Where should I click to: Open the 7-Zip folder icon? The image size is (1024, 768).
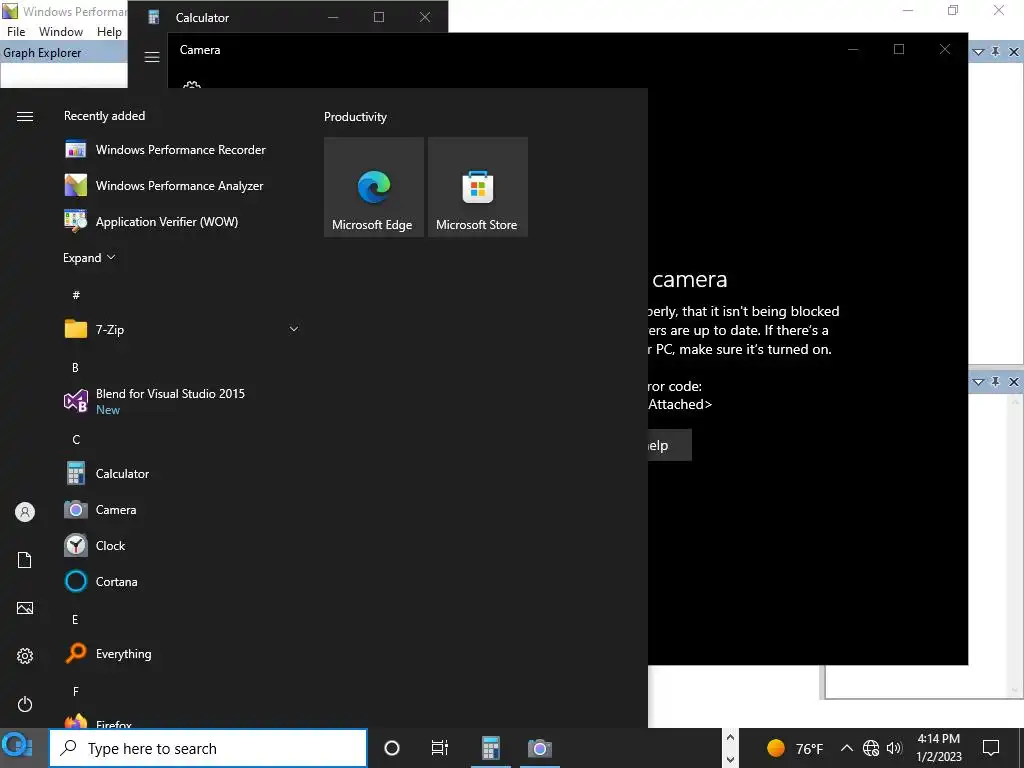pos(76,329)
